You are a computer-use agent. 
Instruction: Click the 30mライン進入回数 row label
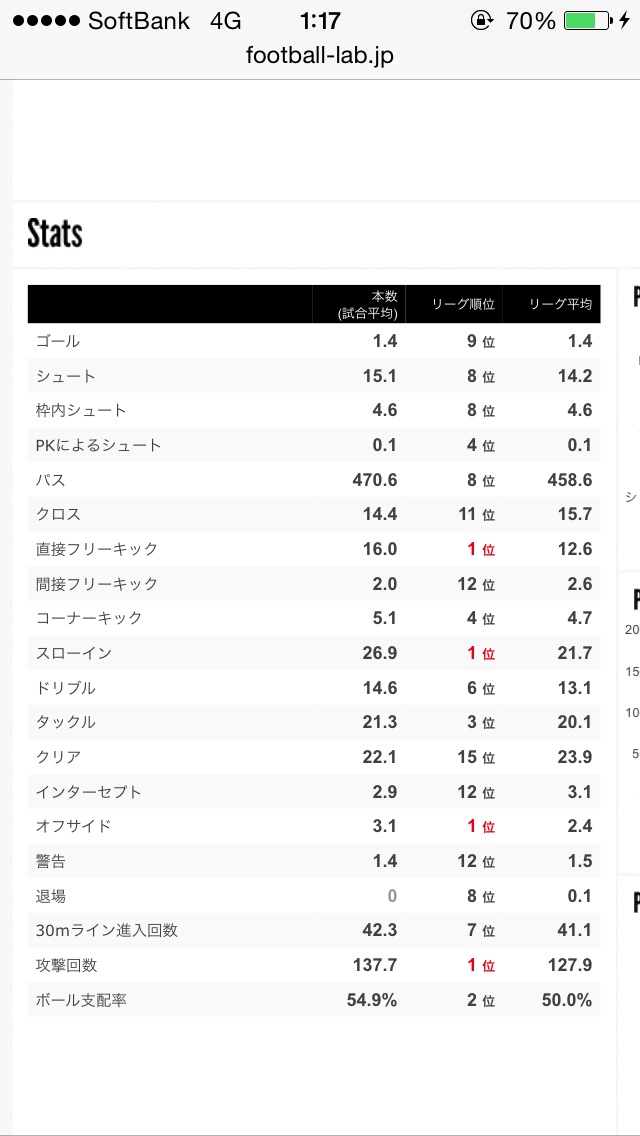[106, 930]
